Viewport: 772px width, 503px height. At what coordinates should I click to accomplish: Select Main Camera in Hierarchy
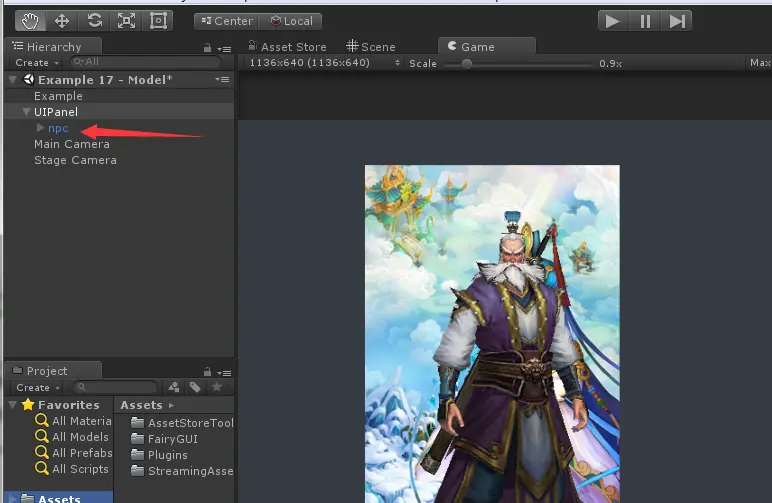click(72, 144)
